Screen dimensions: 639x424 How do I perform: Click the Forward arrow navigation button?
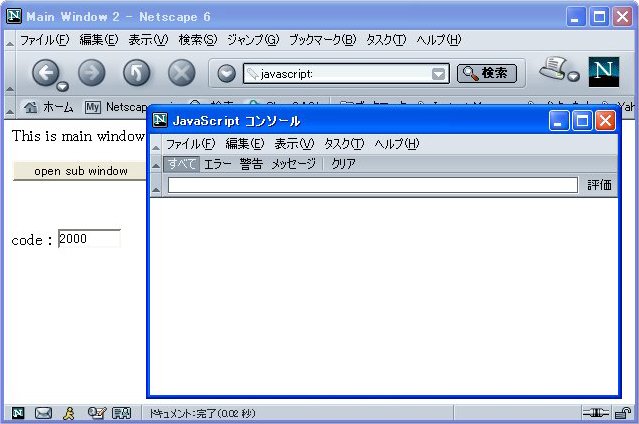91,73
